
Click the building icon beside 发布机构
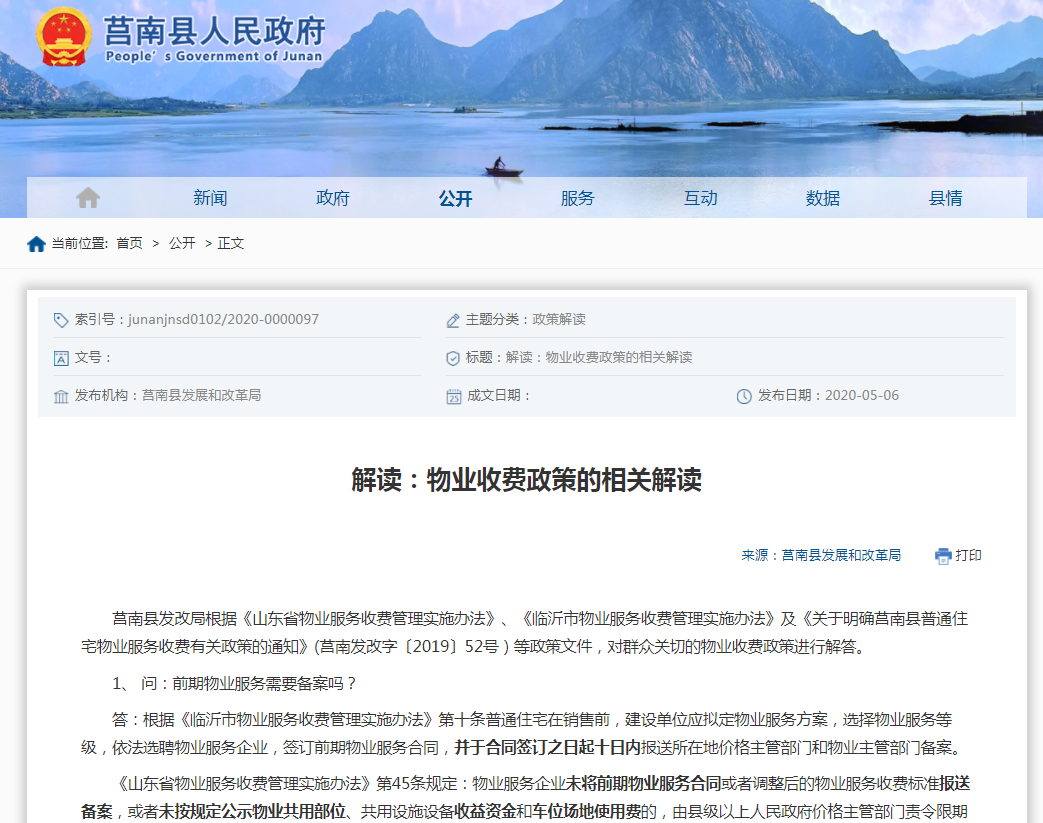(61, 396)
